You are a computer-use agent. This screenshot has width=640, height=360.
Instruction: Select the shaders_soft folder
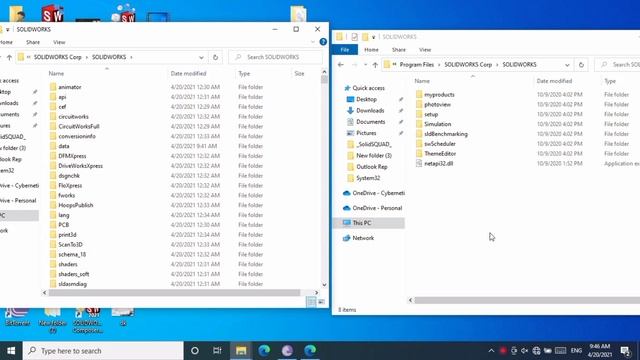[x=73, y=274]
